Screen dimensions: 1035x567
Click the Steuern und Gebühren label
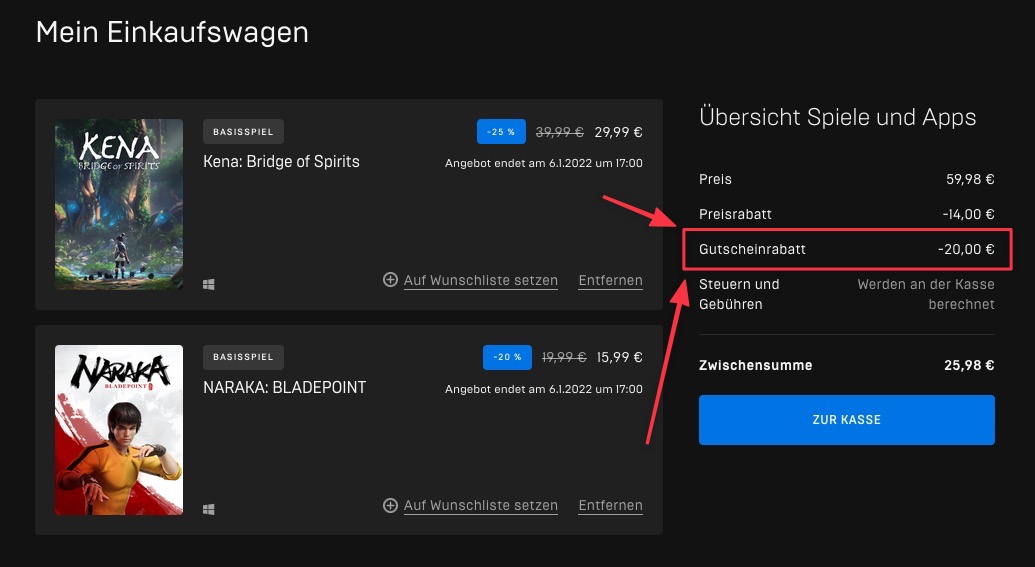click(739, 294)
